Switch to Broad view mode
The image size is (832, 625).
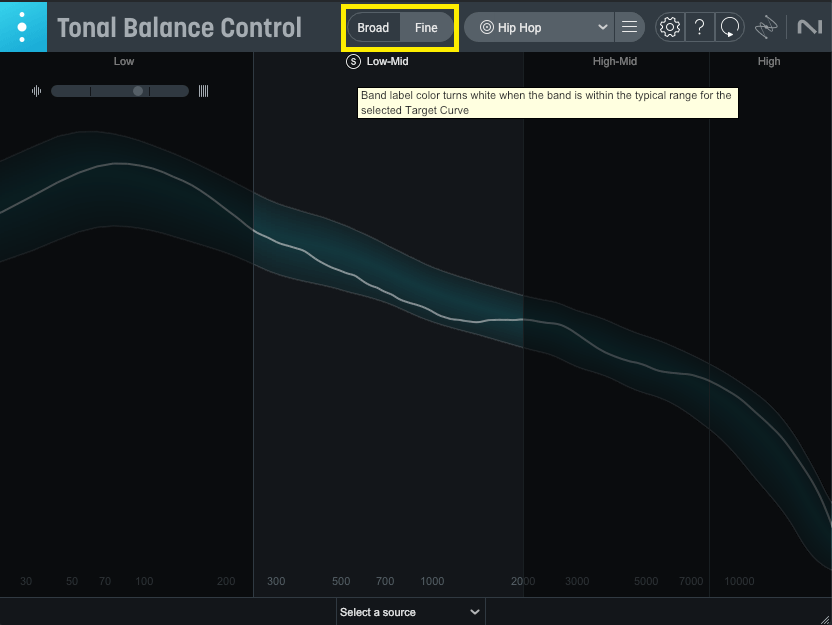coord(374,28)
